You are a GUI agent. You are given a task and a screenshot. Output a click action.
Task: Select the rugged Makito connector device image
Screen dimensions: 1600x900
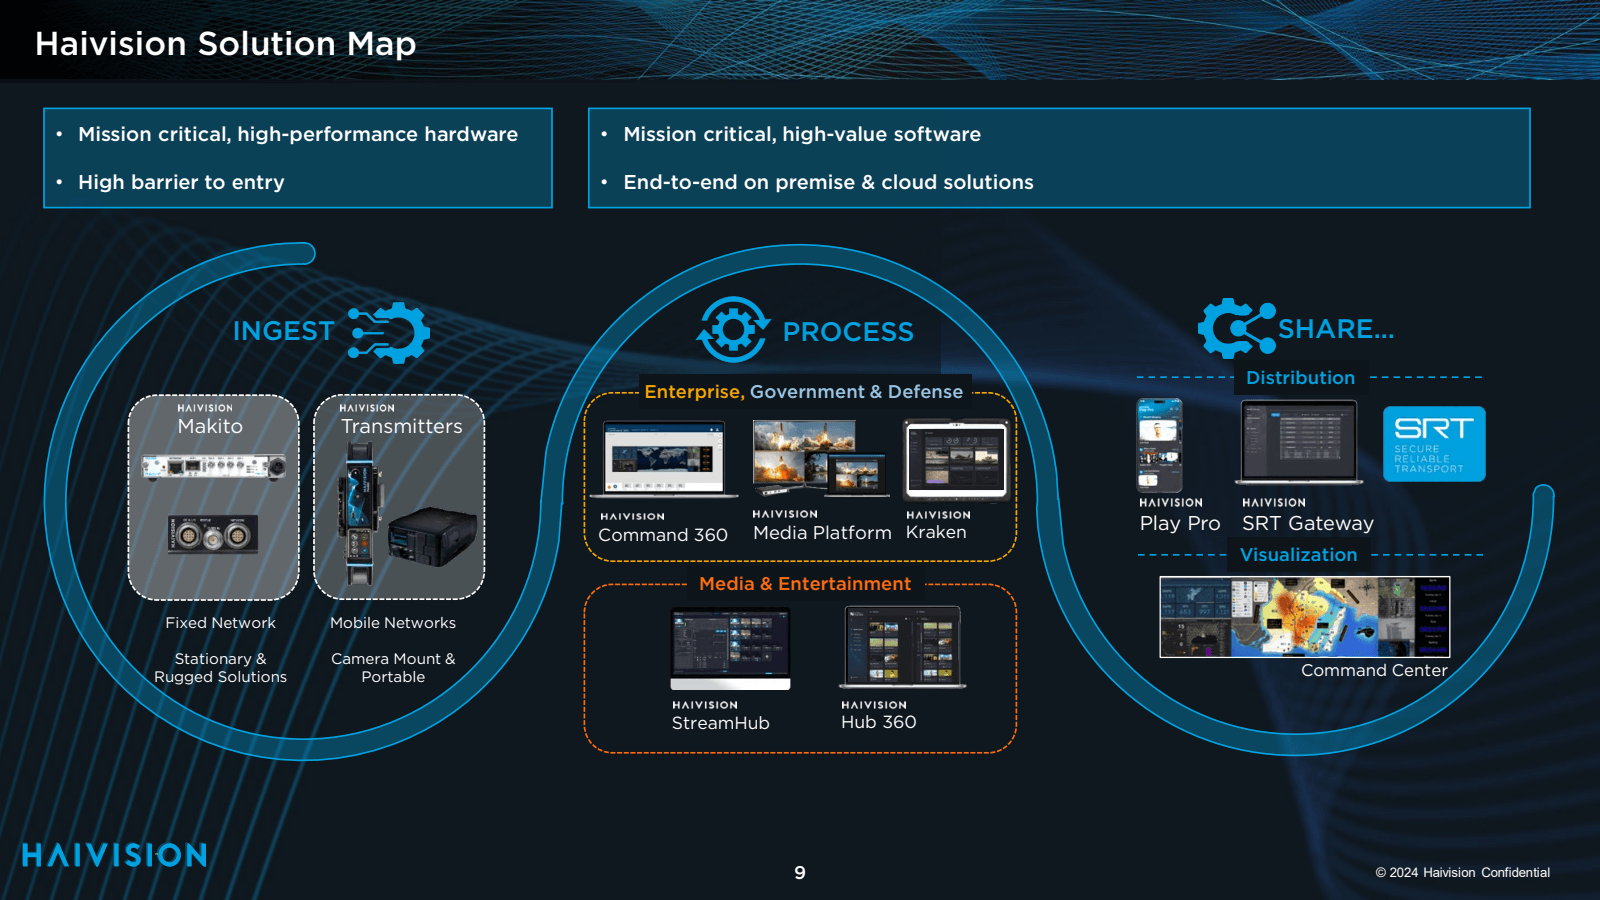[x=213, y=535]
